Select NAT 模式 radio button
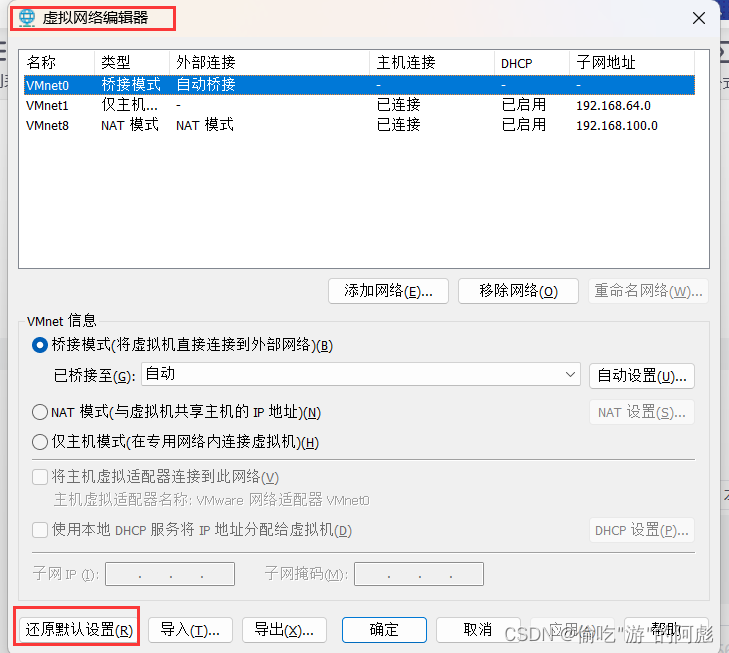 click(40, 412)
